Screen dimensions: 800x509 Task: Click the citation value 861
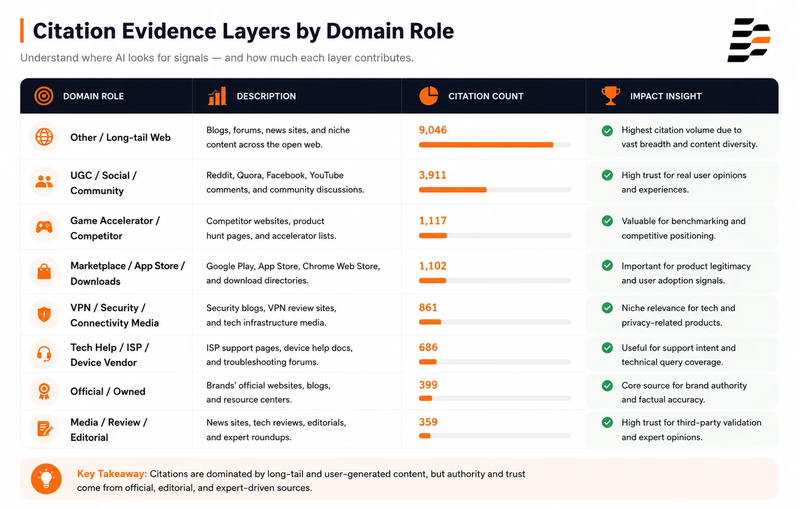pos(428,308)
